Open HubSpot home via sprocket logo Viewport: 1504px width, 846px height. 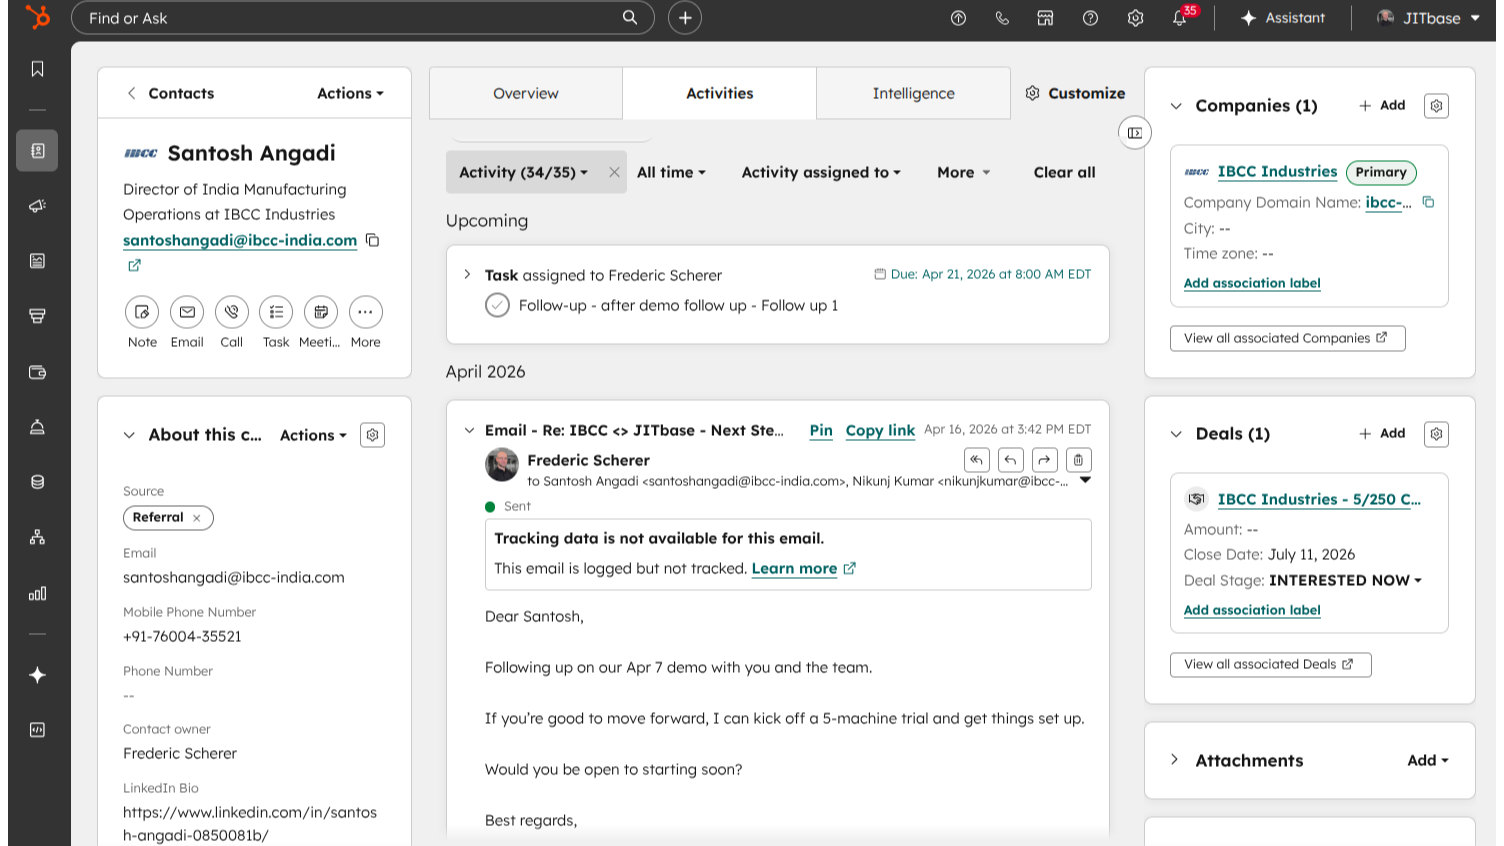click(37, 17)
